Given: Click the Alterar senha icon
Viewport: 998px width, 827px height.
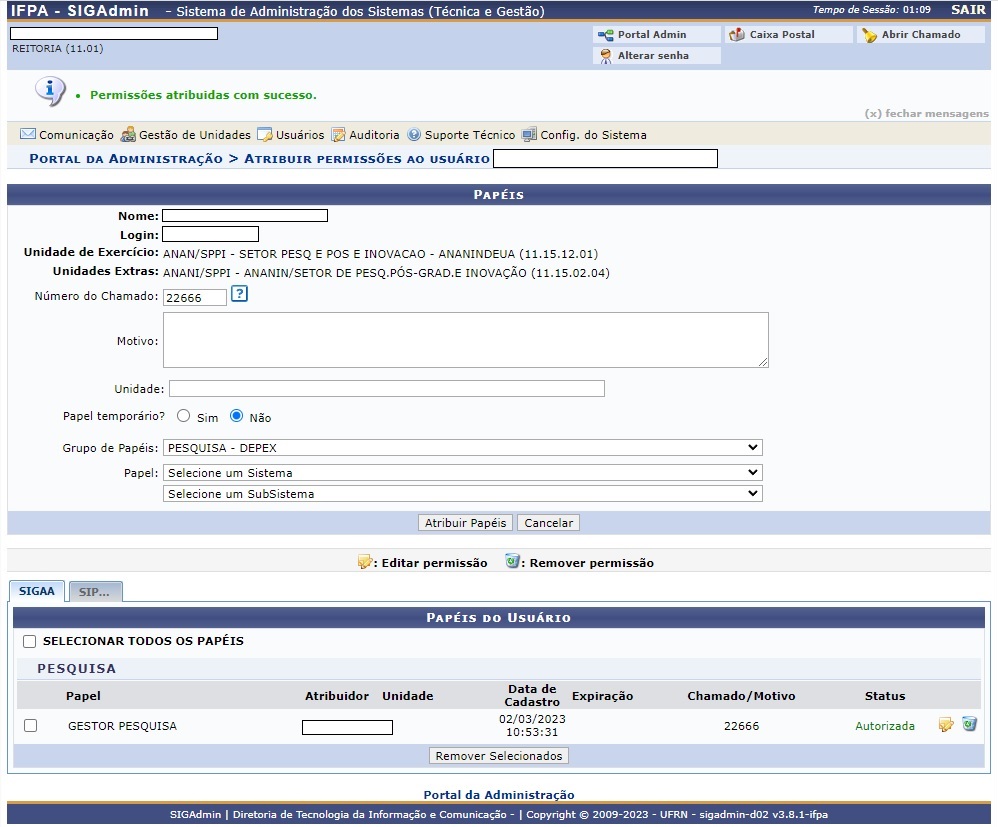Looking at the screenshot, I should 606,56.
